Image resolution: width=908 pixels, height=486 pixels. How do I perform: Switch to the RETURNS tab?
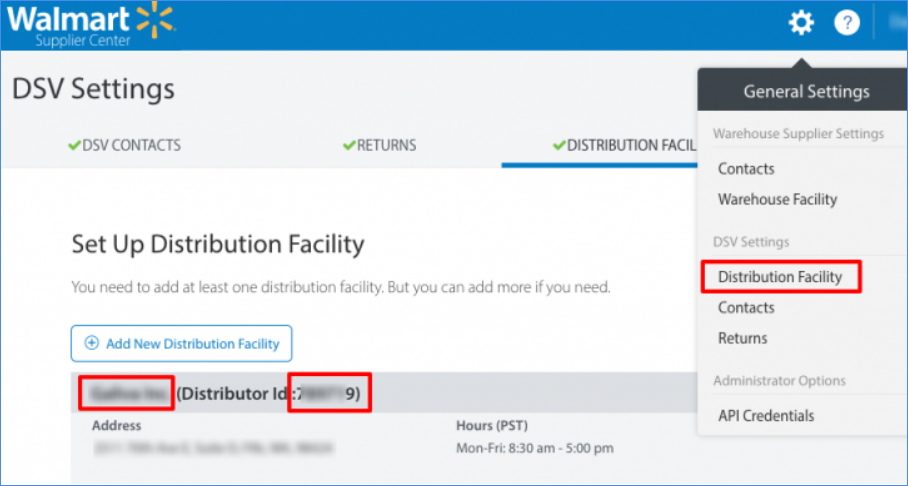point(379,145)
